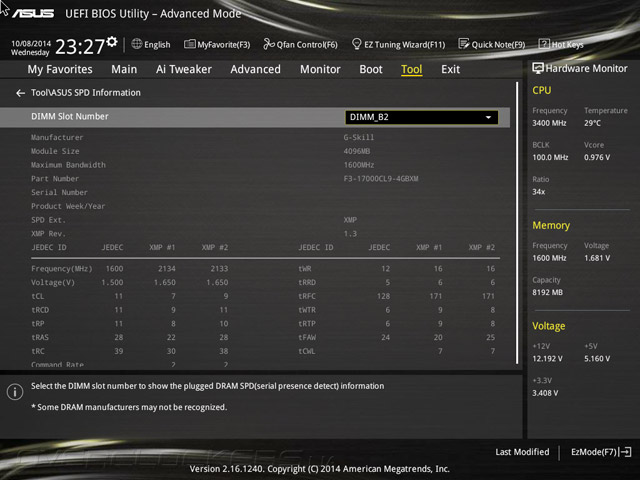
Task: Open the My Favorites tab
Action: click(60, 69)
